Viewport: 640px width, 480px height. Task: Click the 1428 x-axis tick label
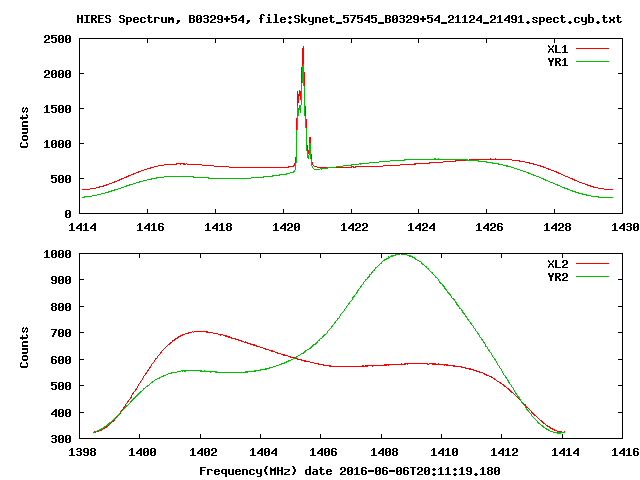click(x=557, y=227)
